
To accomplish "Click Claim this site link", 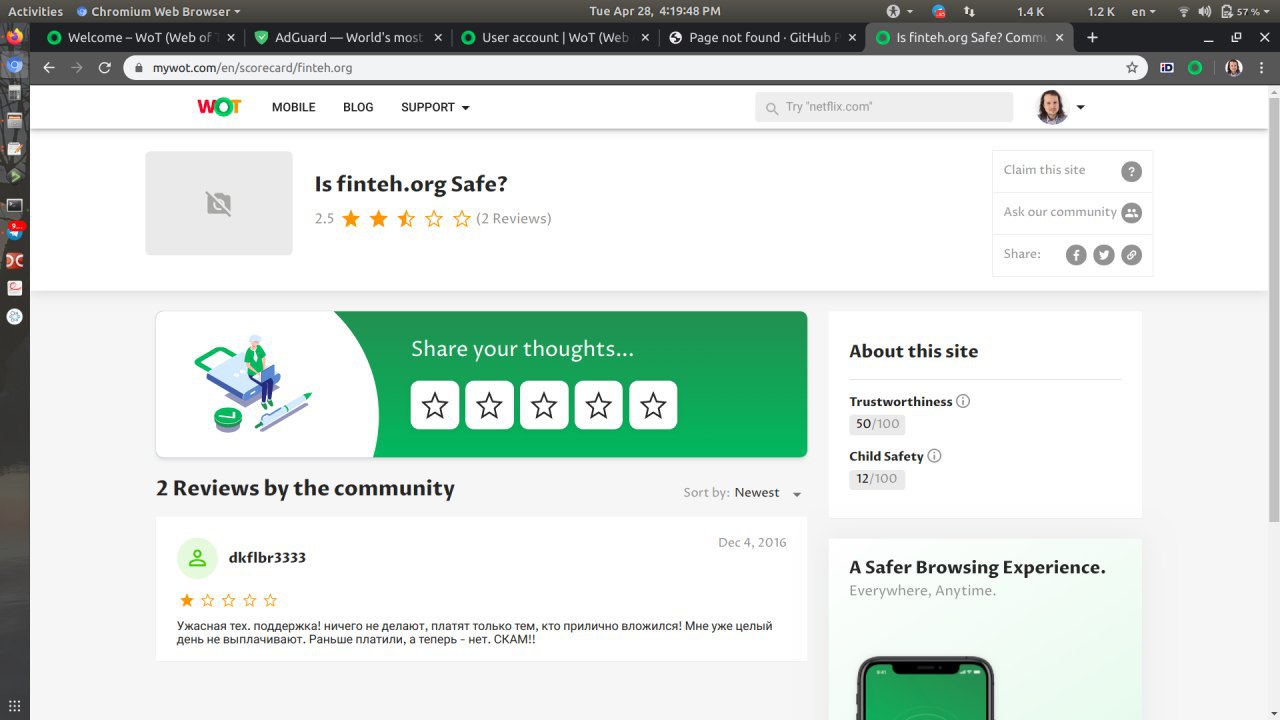I will pyautogui.click(x=1044, y=170).
